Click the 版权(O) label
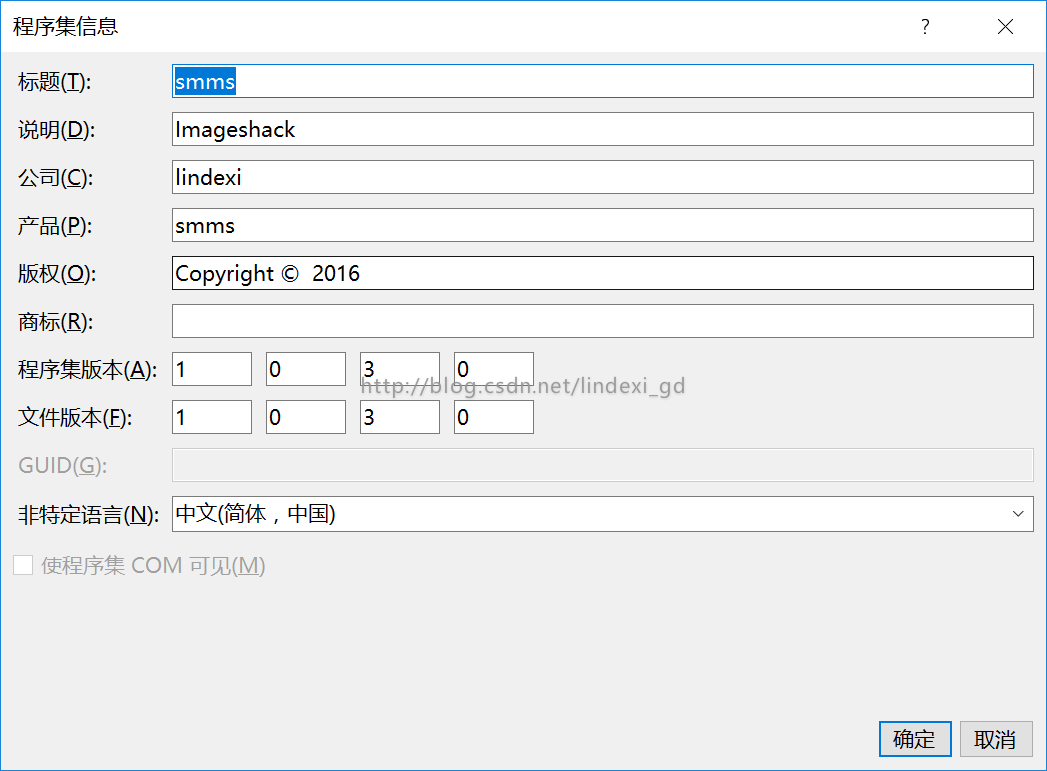 [x=57, y=274]
